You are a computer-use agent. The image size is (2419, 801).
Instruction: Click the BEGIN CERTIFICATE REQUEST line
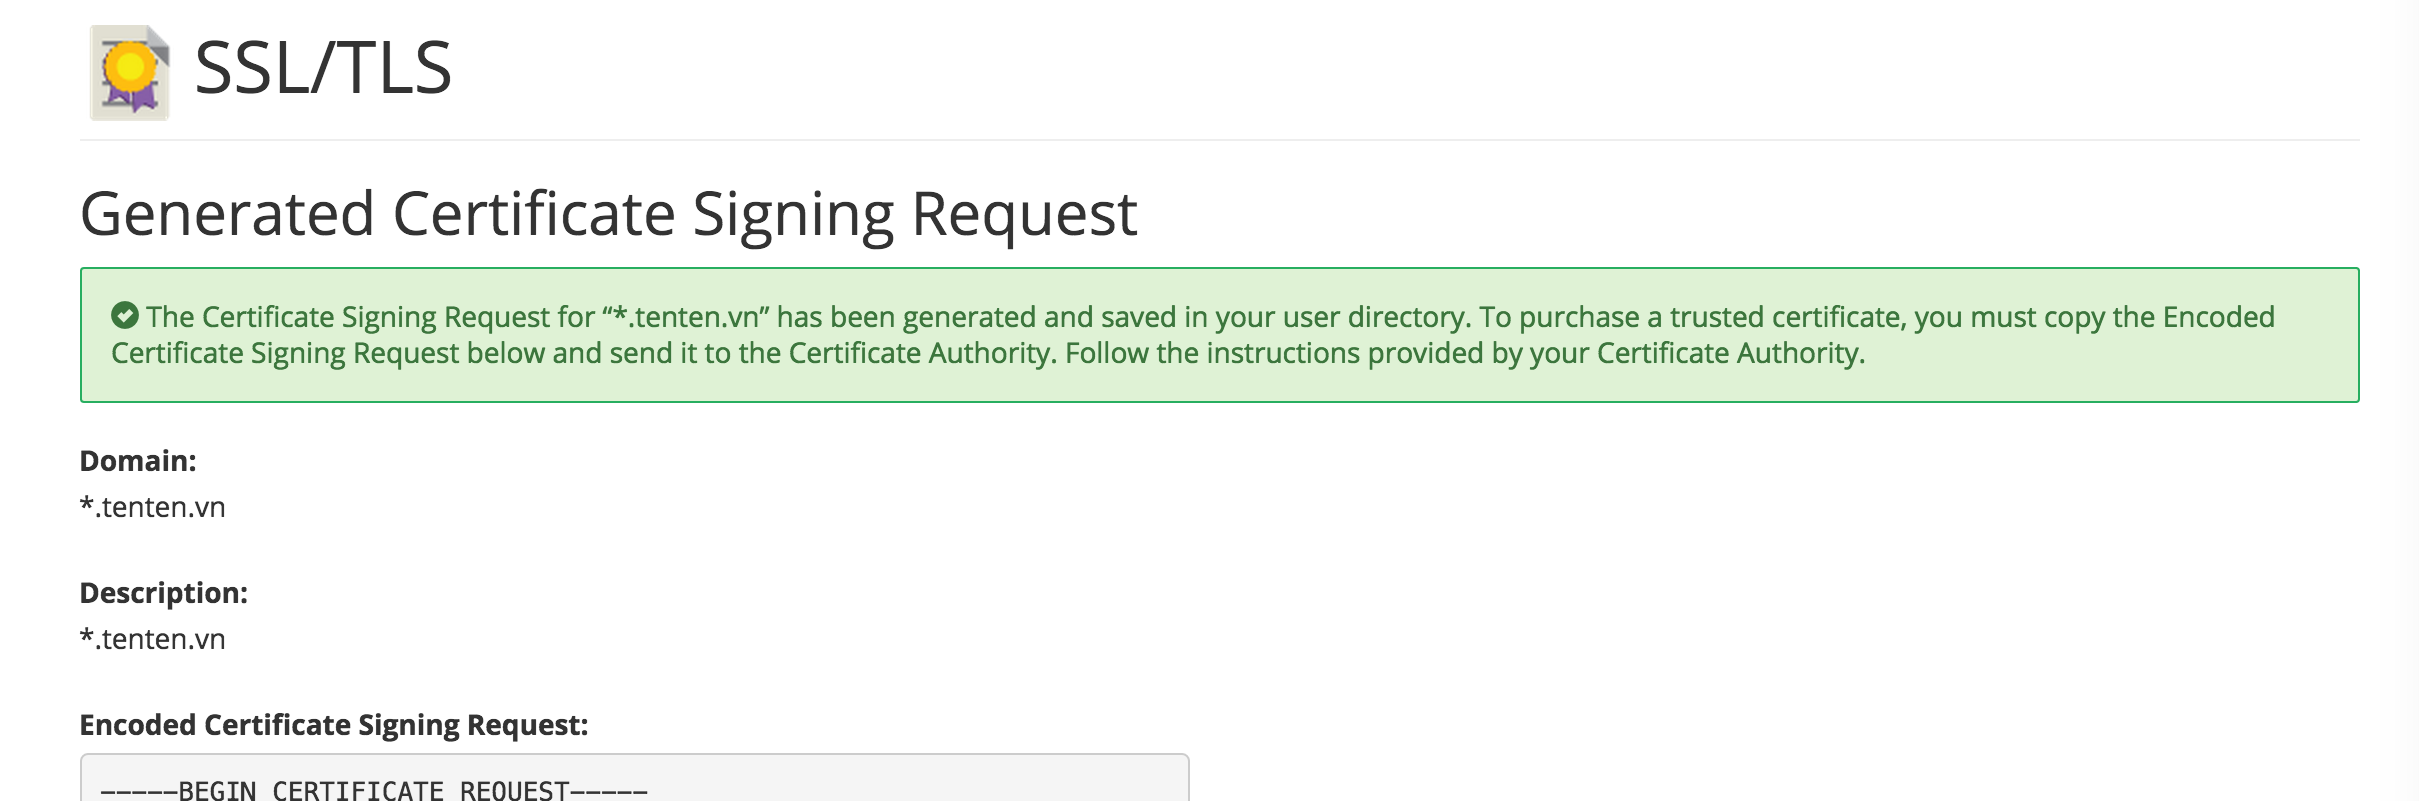(374, 790)
